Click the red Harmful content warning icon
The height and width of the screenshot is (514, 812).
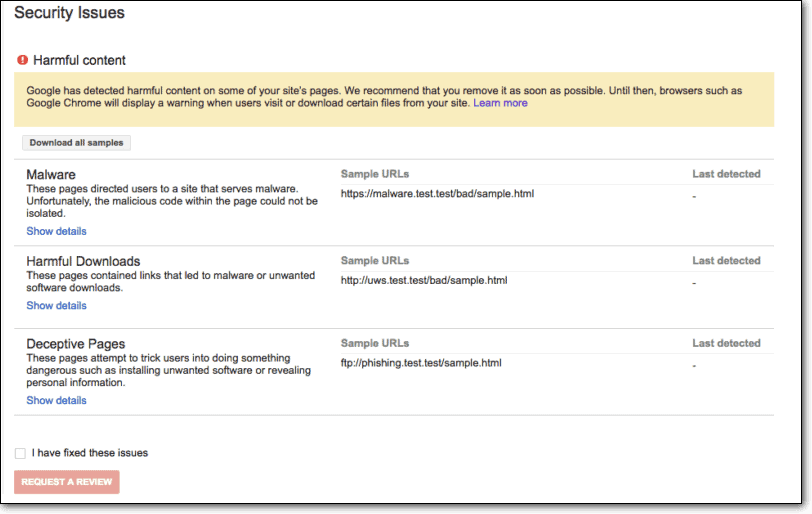point(22,60)
